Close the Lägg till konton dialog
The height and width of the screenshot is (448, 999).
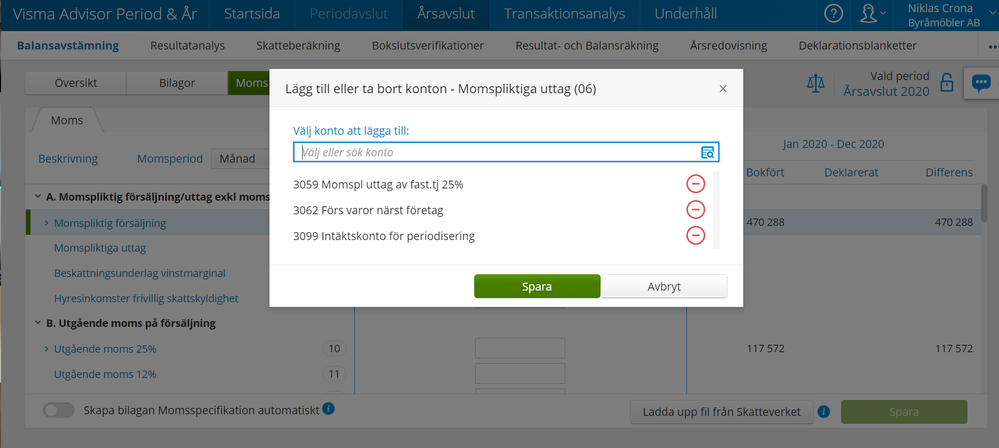(723, 89)
